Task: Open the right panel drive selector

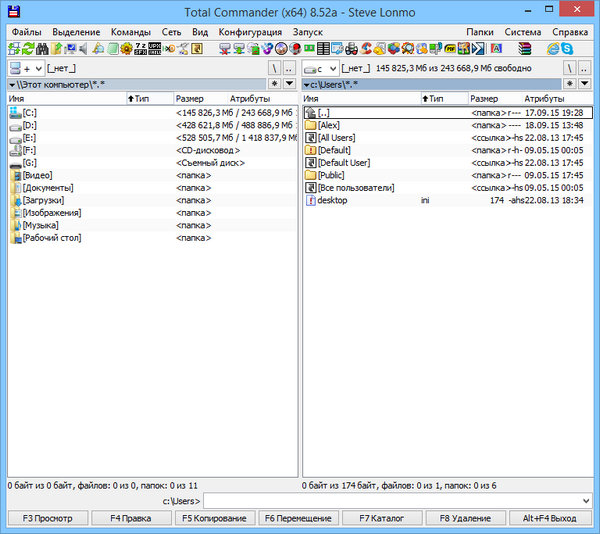Action: click(321, 68)
